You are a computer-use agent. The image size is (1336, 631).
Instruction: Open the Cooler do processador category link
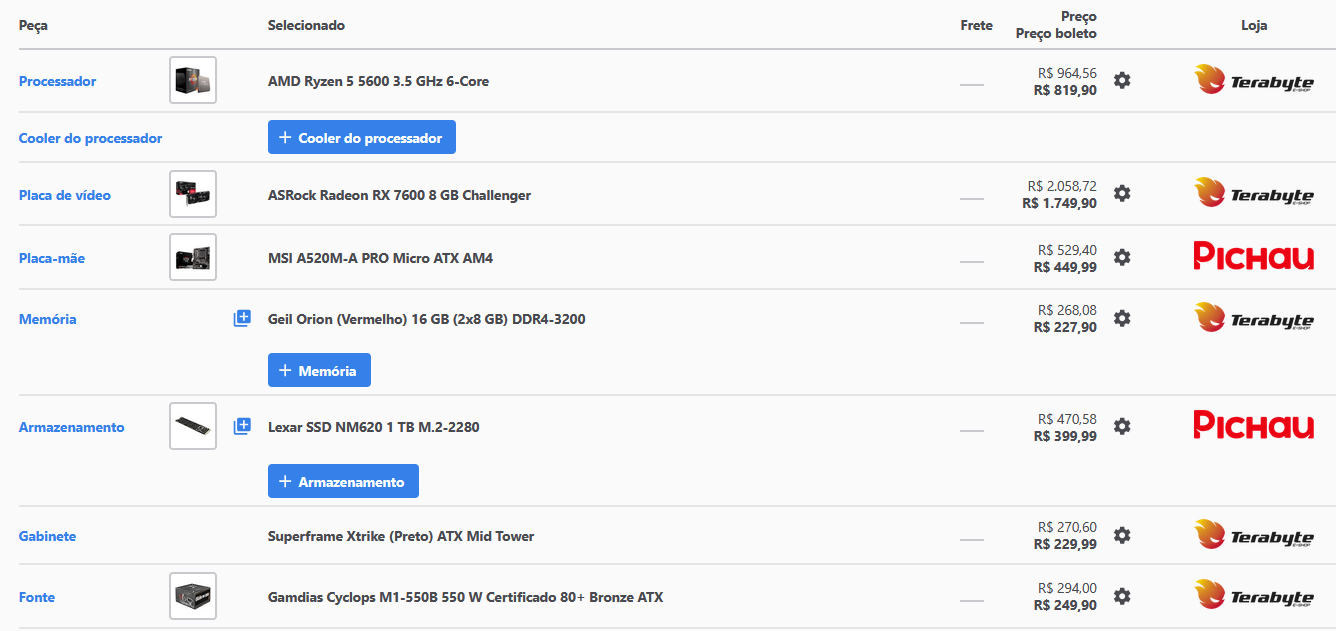(90, 138)
